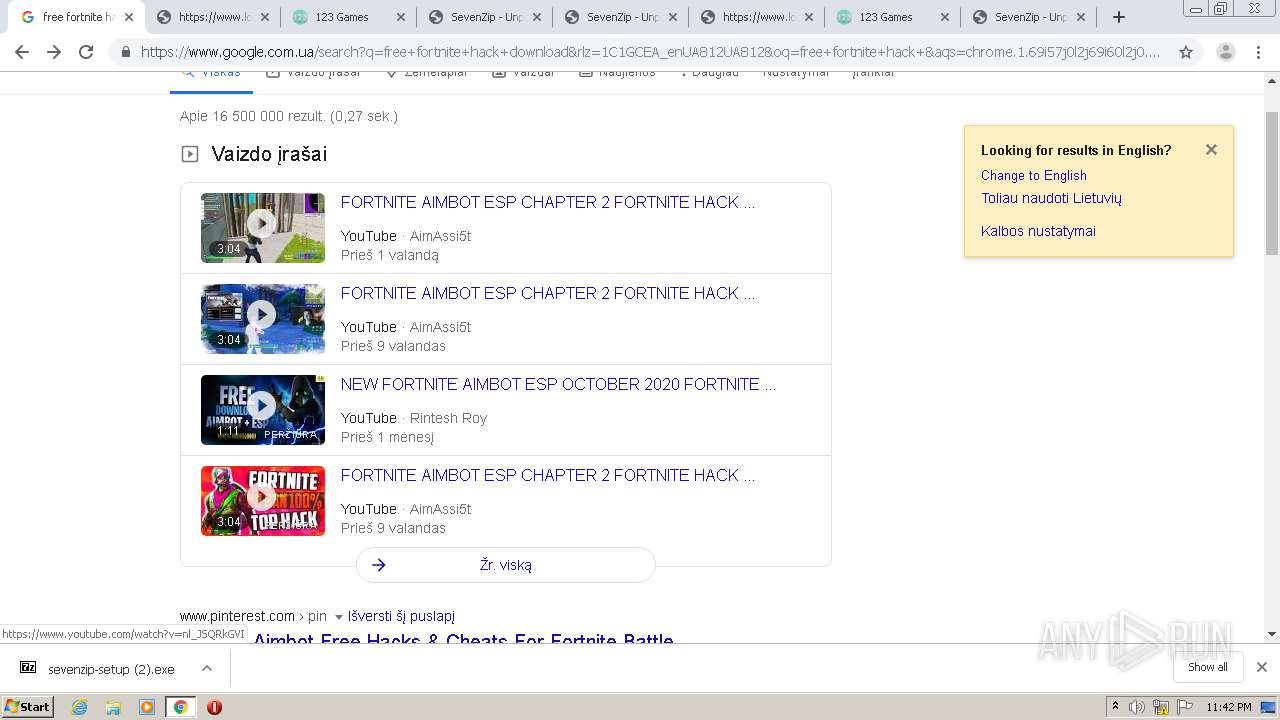
Task: Open Windows Explorer folder icon in taskbar
Action: tap(113, 707)
